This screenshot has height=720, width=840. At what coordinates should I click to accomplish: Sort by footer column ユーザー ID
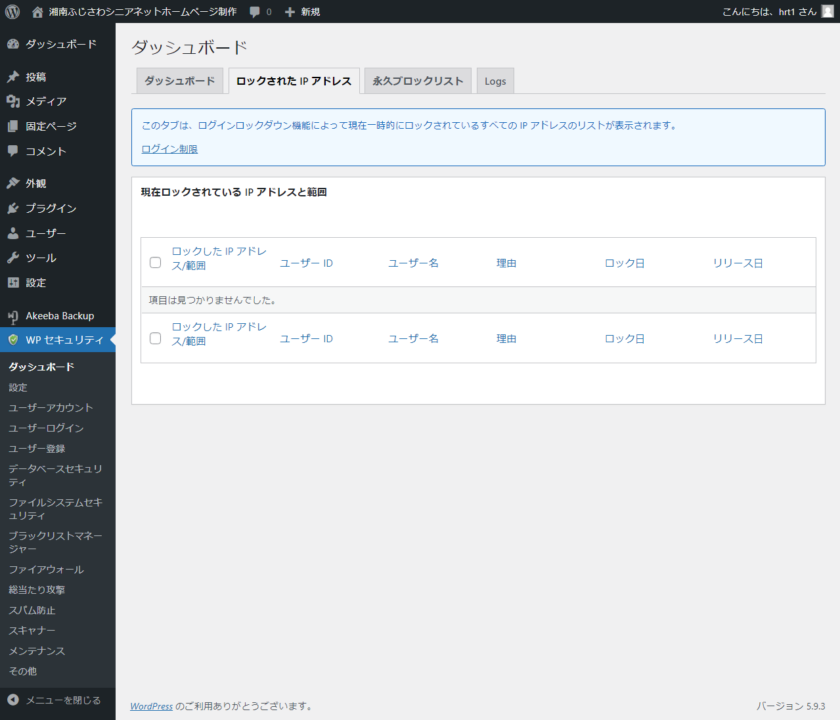[x=306, y=339]
